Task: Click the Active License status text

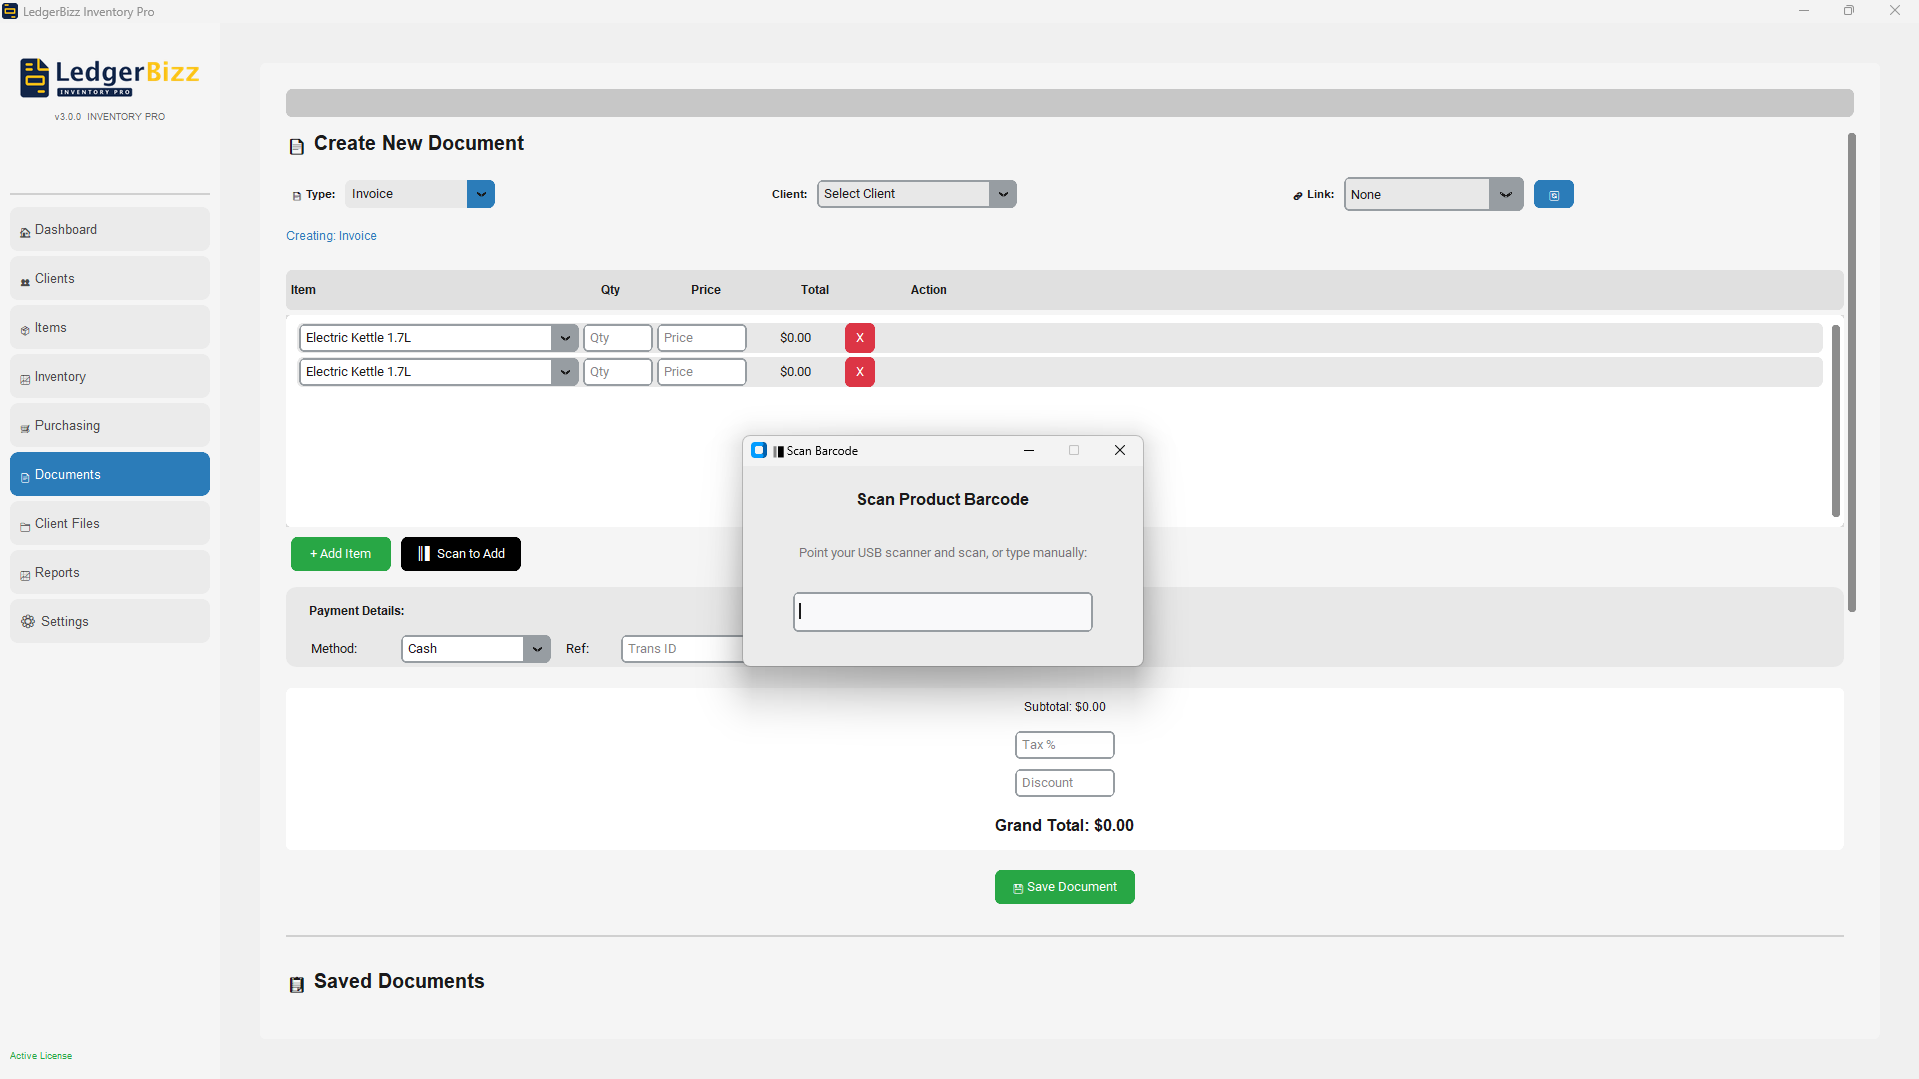Action: (41, 1056)
